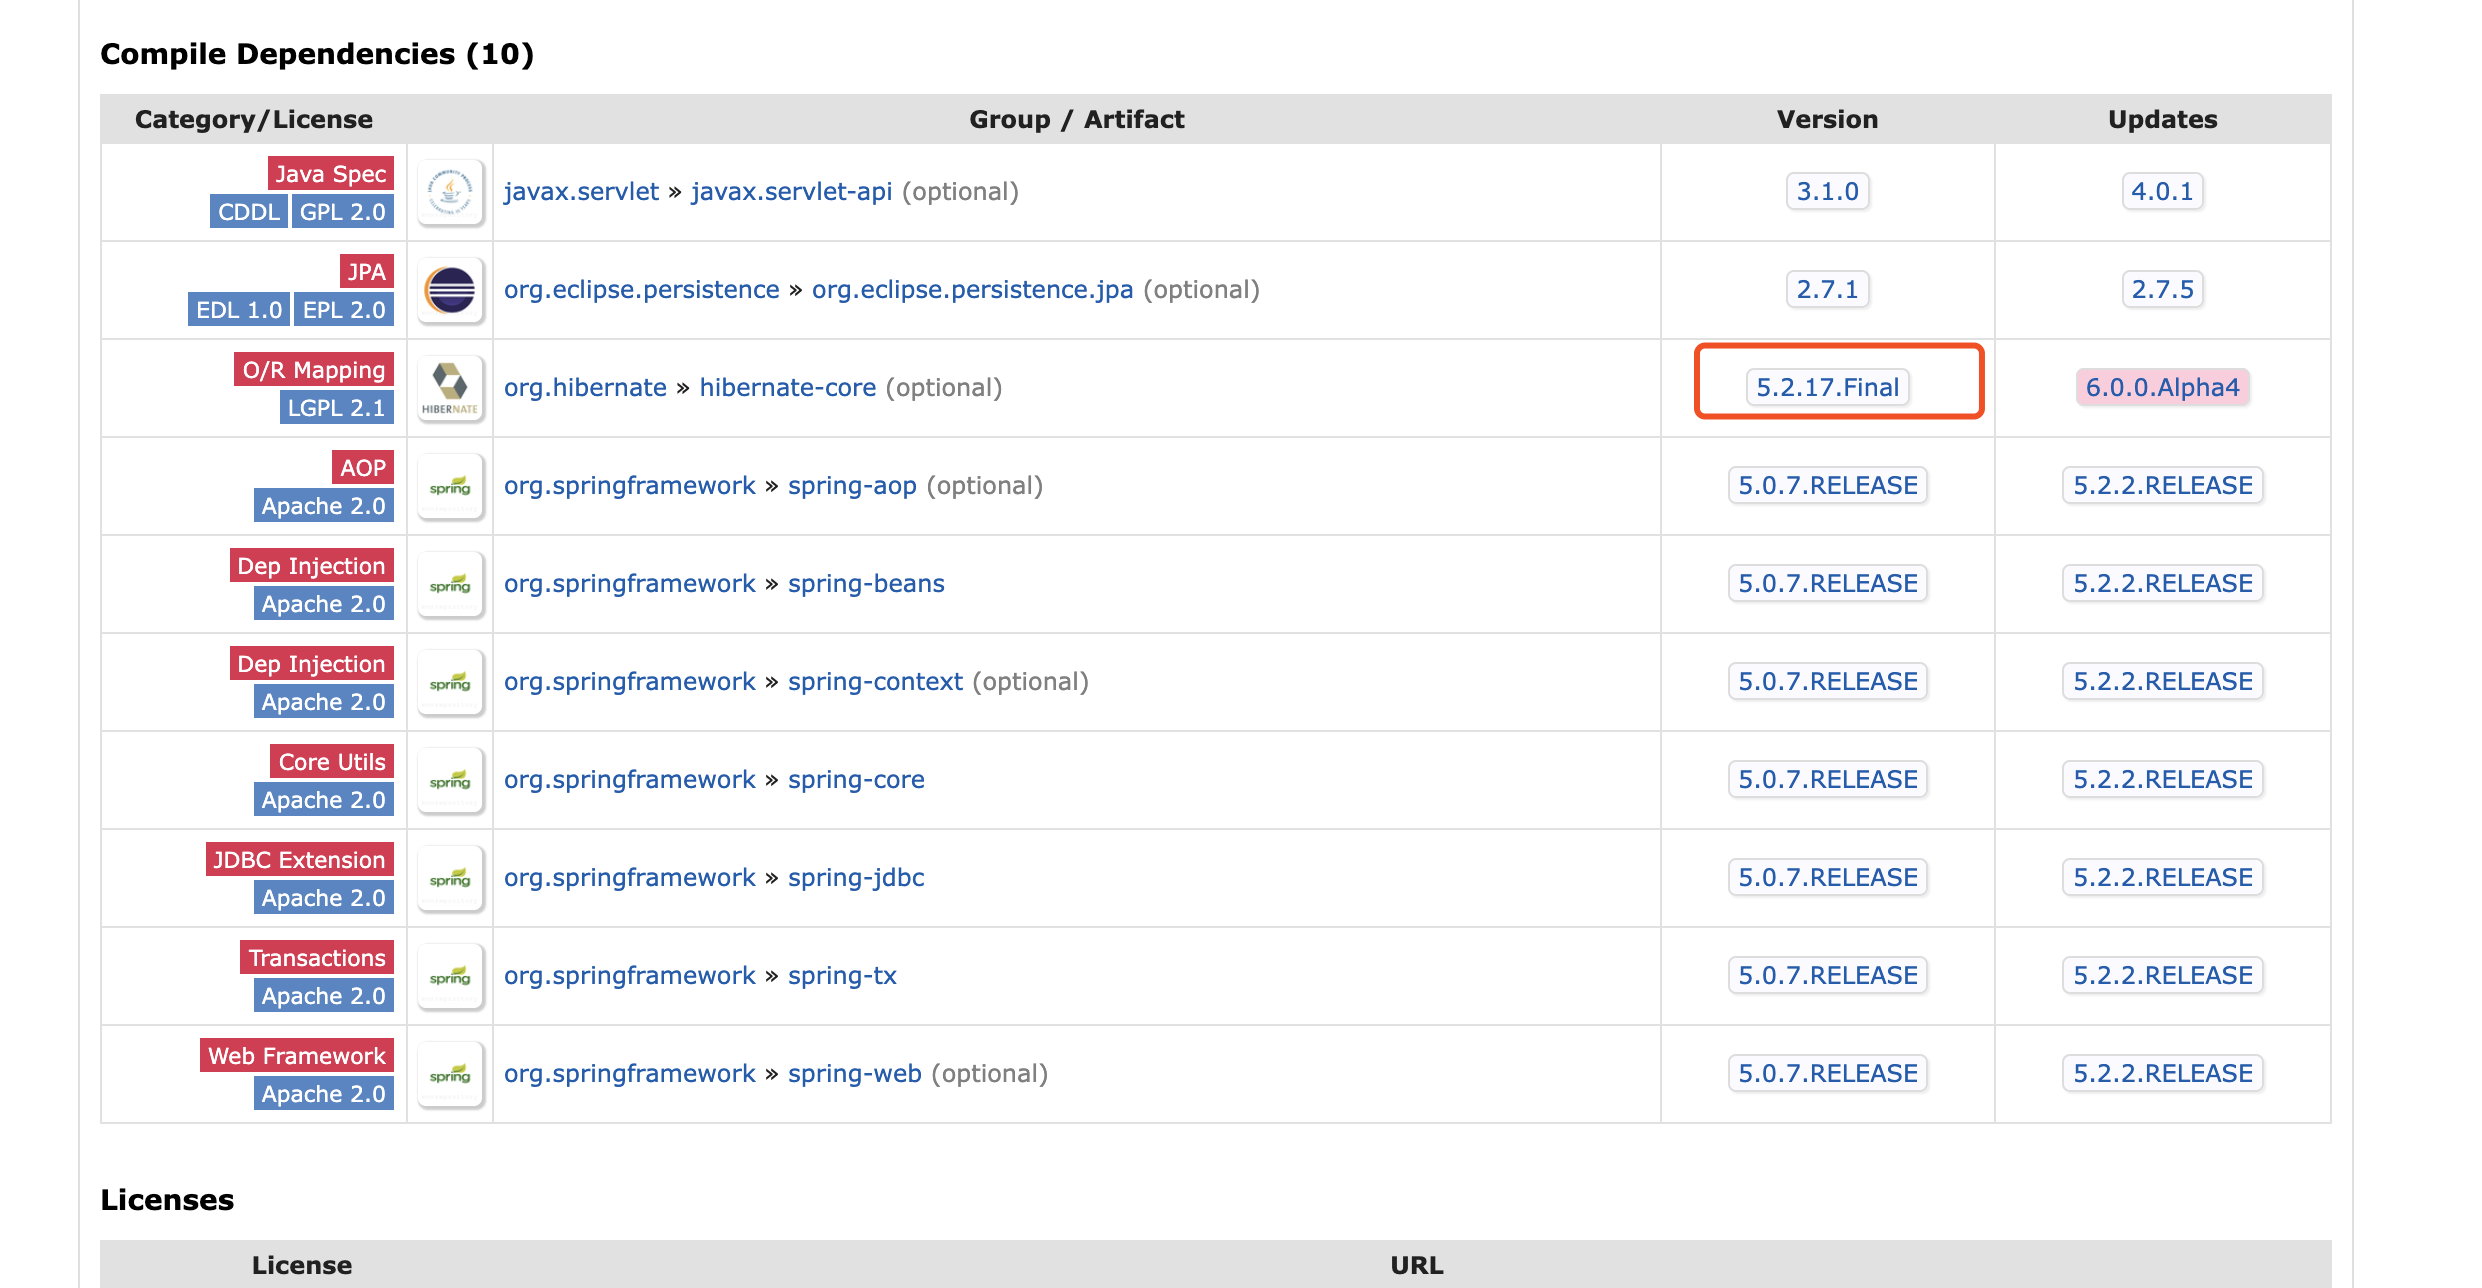
Task: Click the Spring logo beside spring-tx
Action: pos(450,976)
